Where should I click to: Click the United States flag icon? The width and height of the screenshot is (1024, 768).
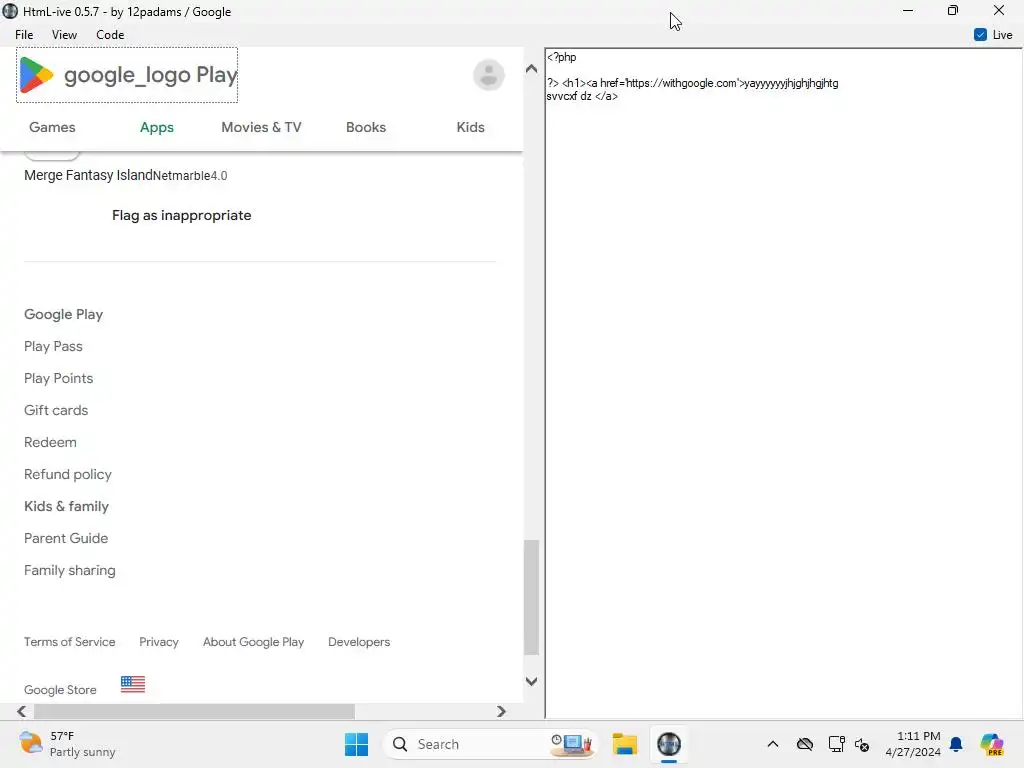(133, 684)
